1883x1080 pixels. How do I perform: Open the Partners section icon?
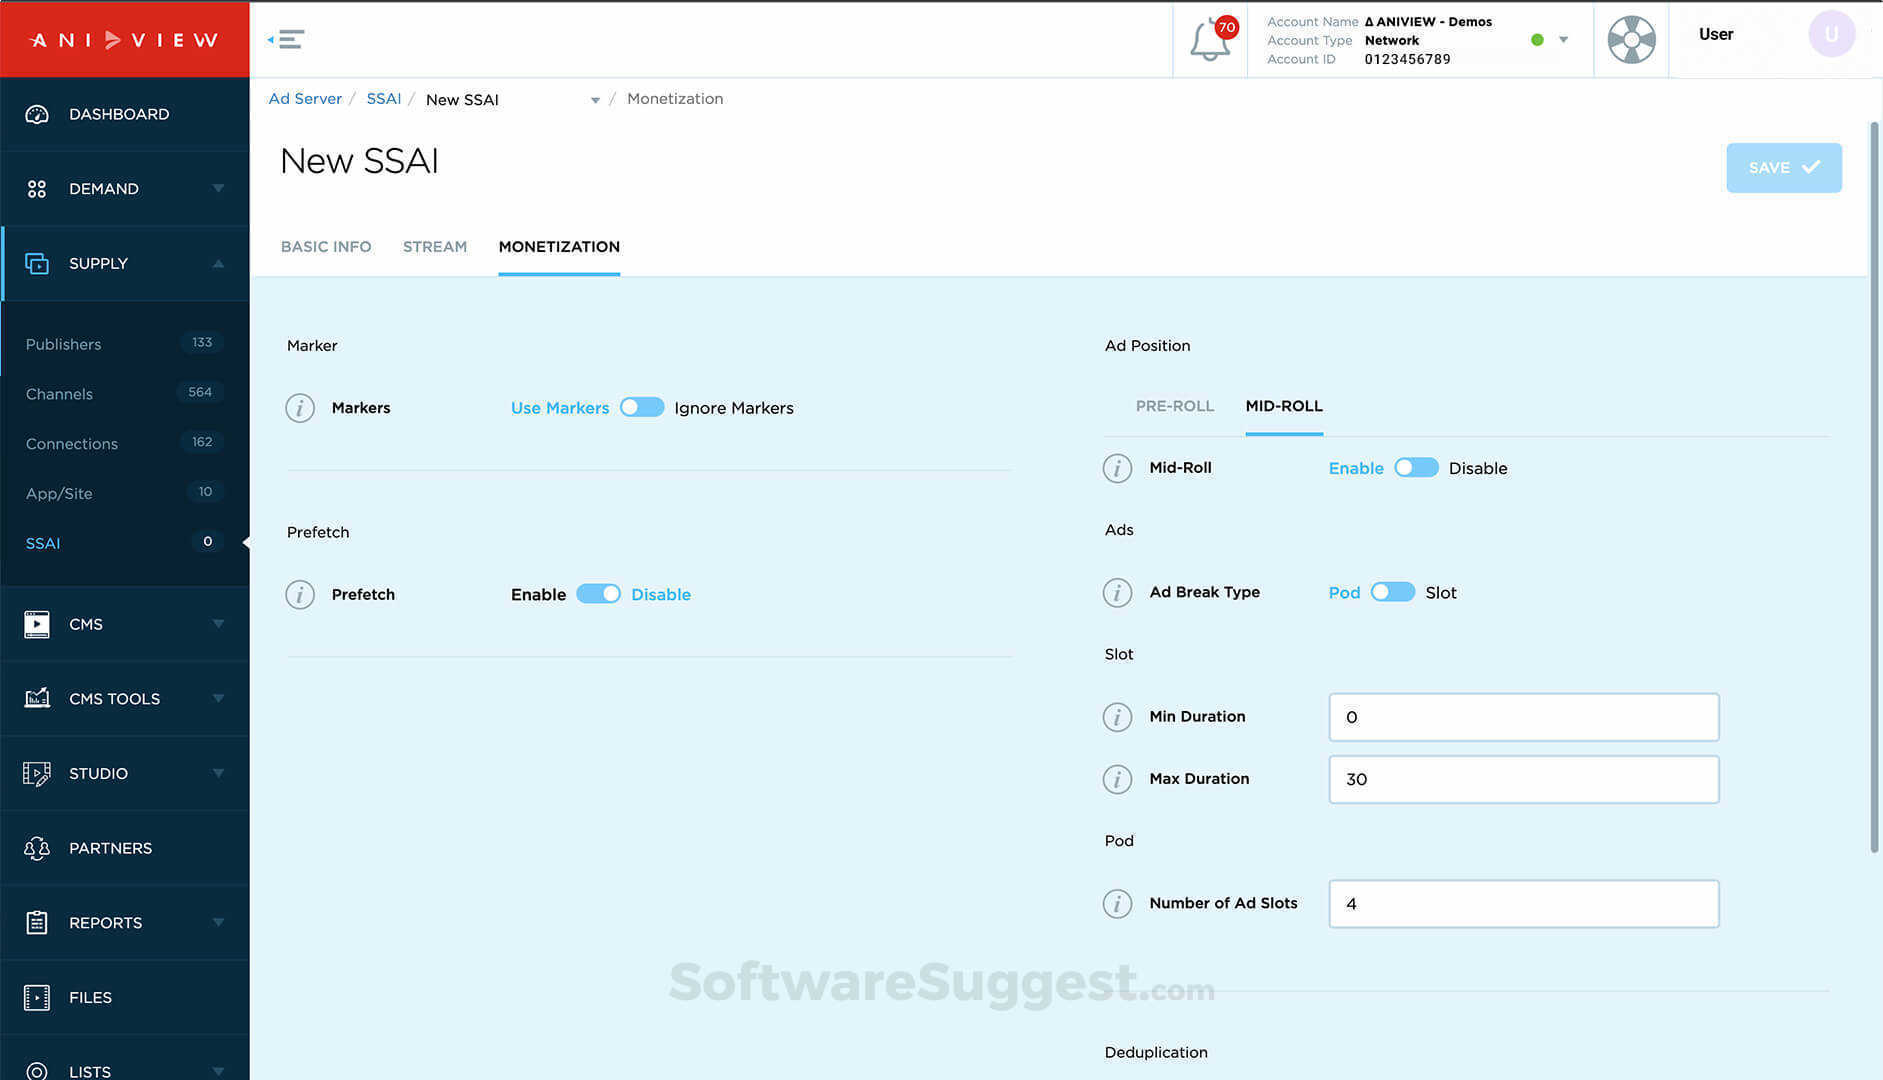pos(36,847)
